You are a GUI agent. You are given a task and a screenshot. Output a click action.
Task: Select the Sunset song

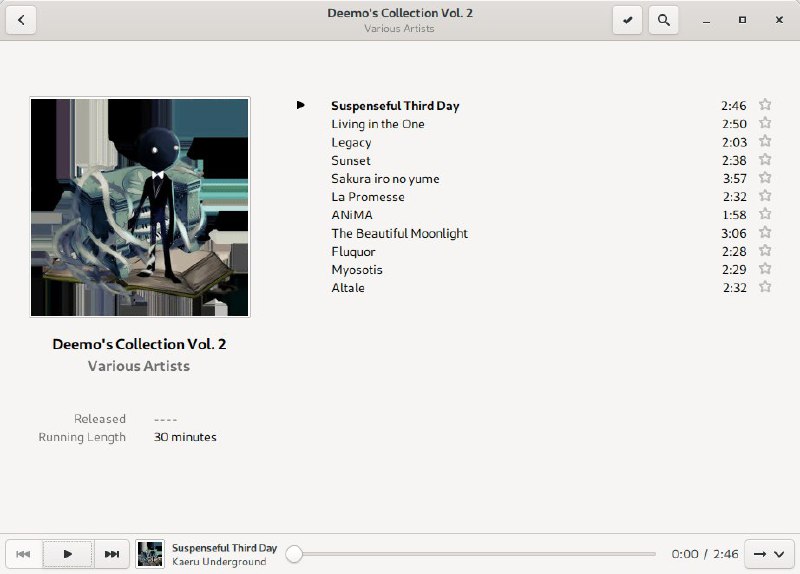point(351,161)
